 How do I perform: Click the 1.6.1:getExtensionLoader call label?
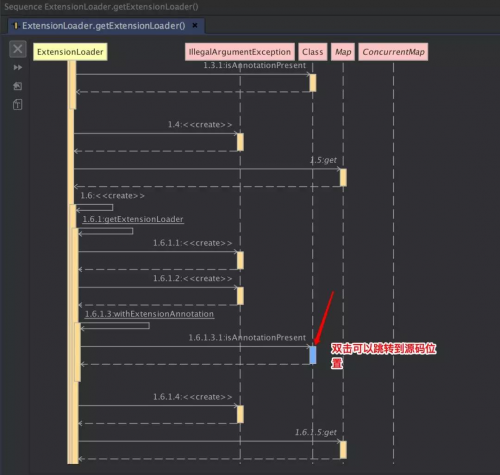133,219
